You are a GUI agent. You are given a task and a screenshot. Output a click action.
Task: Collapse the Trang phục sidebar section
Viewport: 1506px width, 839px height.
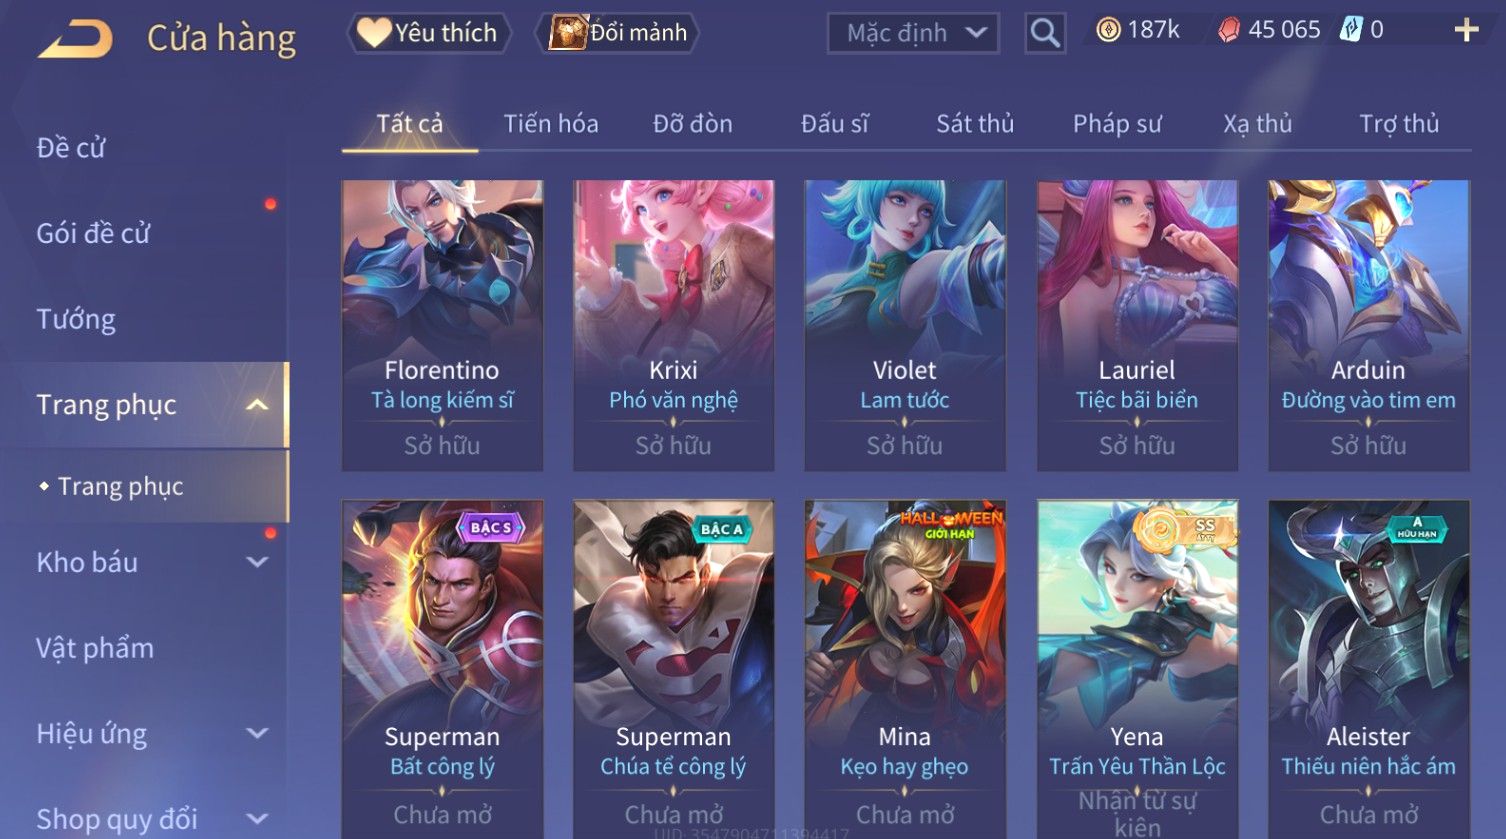pyautogui.click(x=257, y=405)
